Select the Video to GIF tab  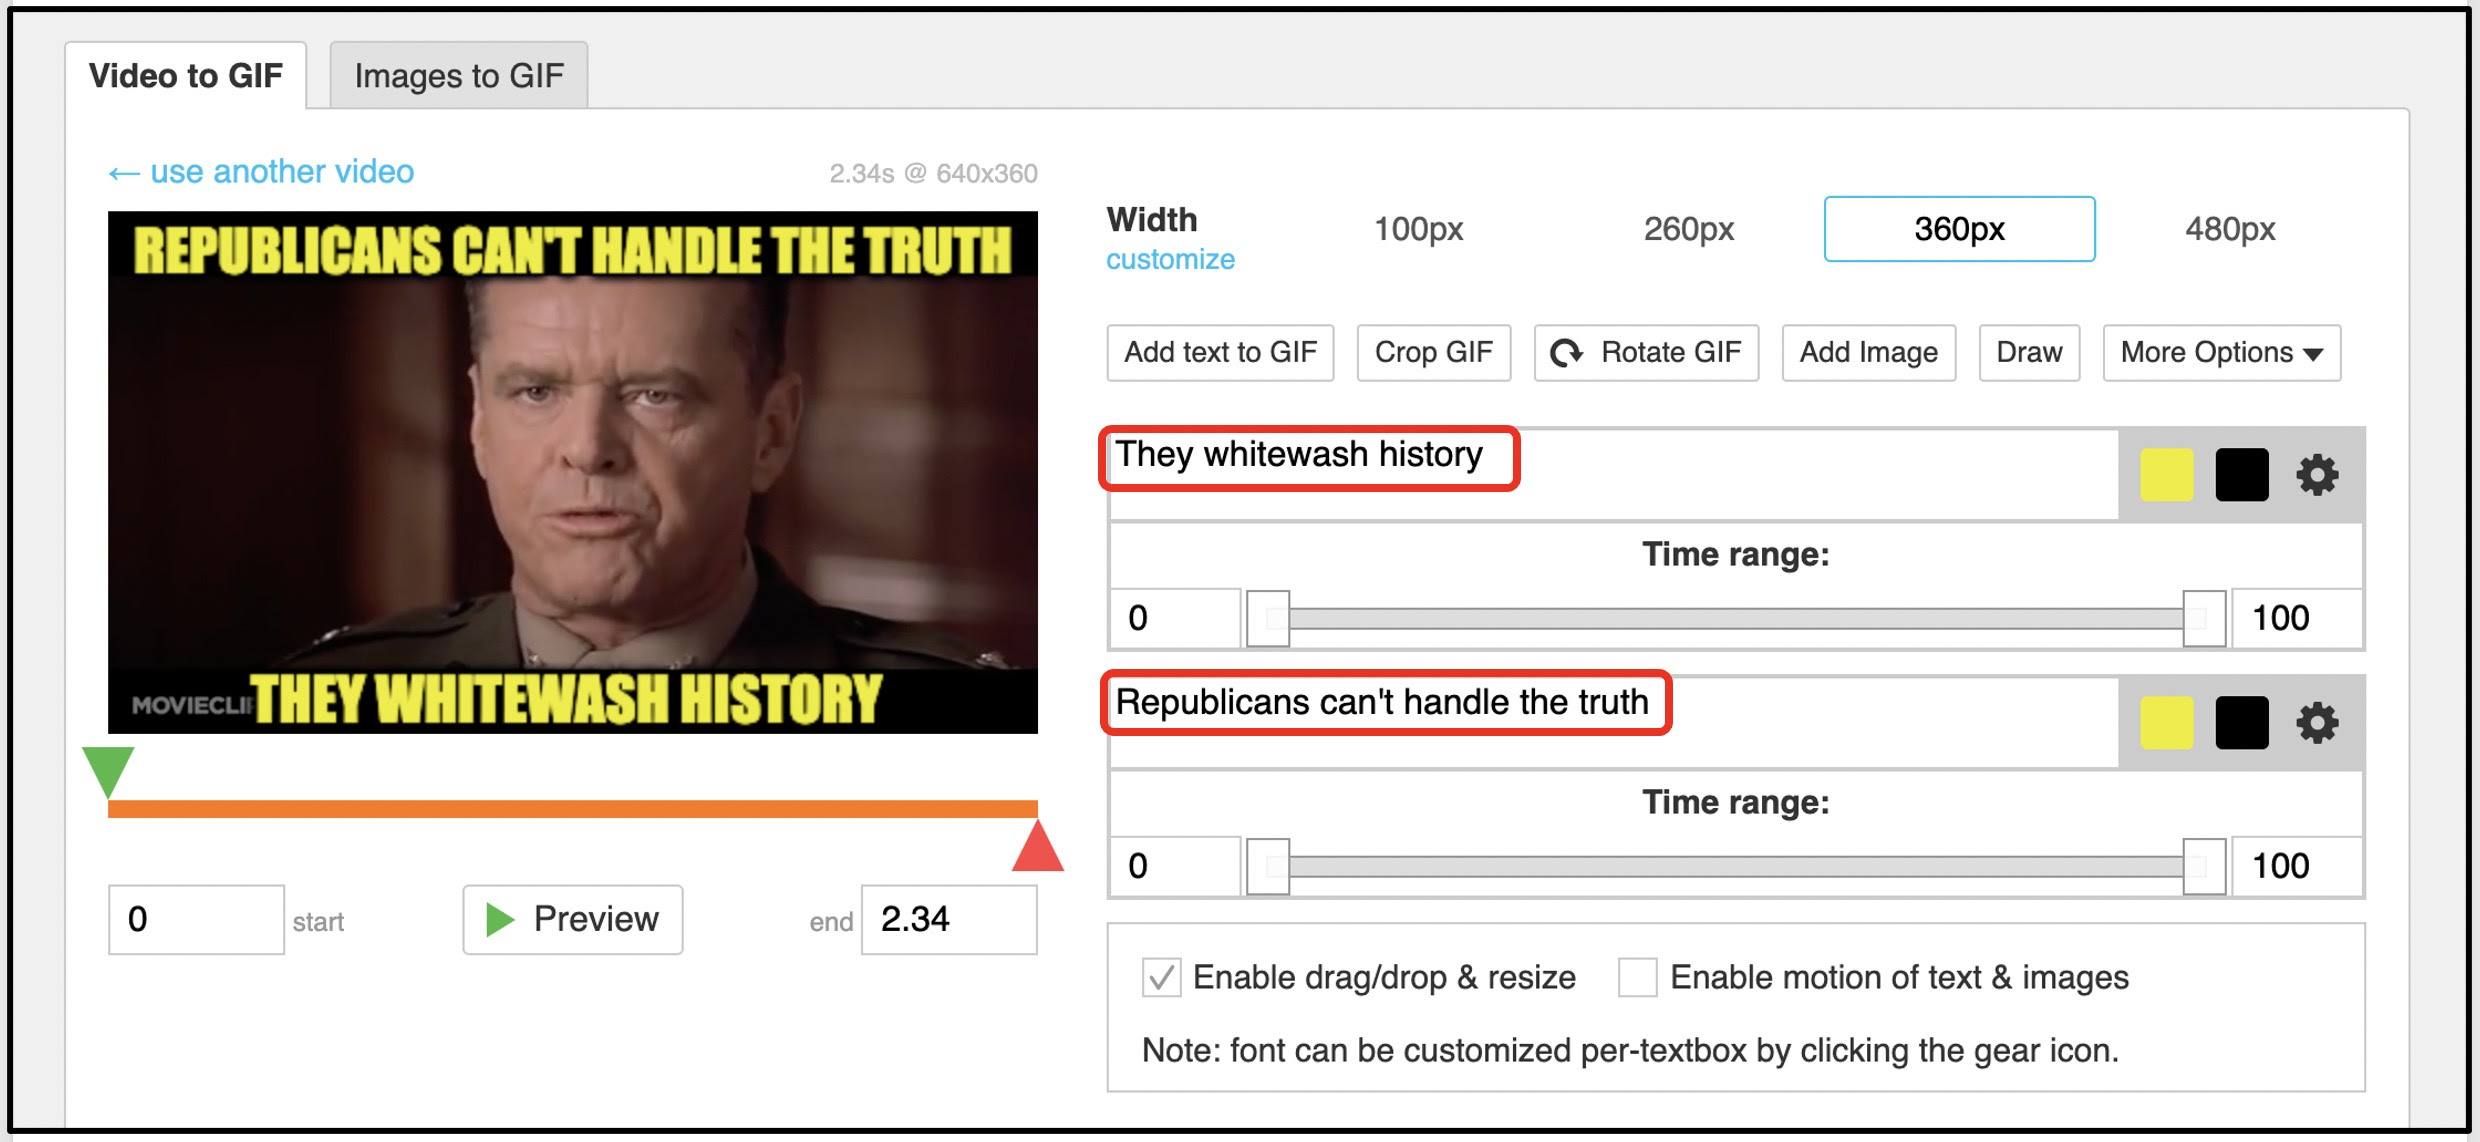click(x=186, y=76)
